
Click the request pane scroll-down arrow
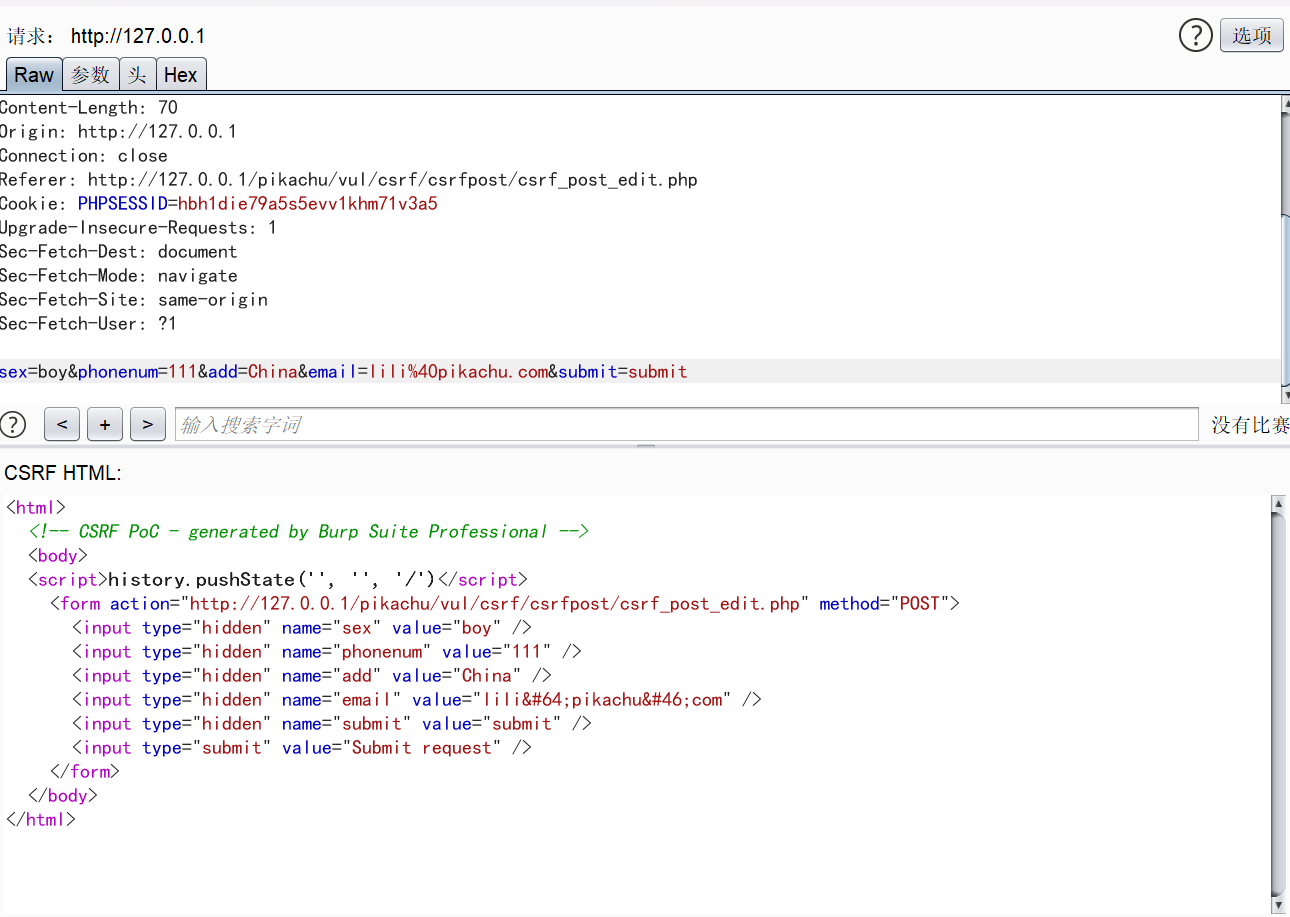pos(1285,396)
